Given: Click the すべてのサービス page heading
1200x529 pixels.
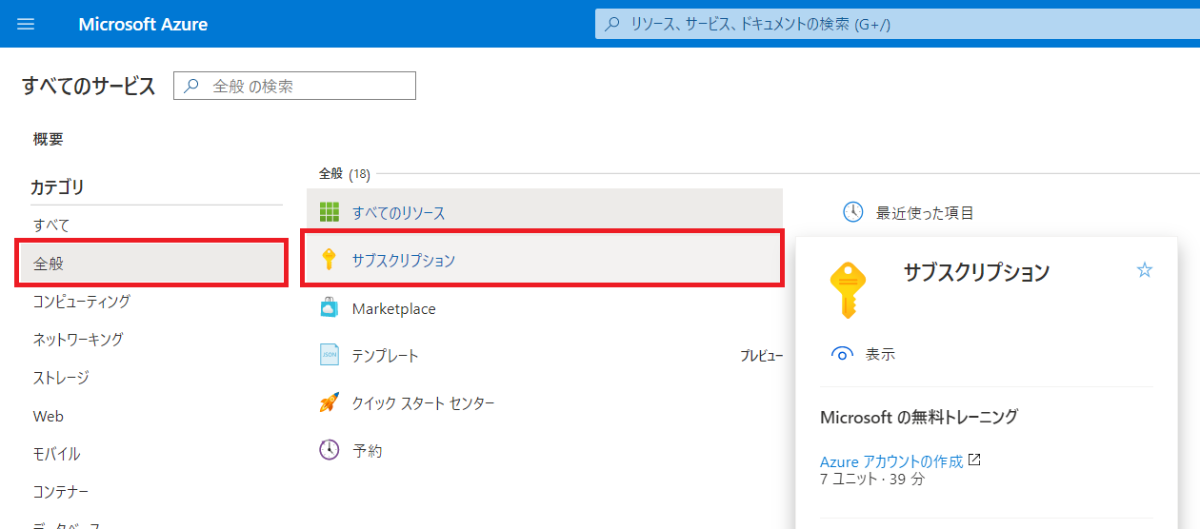Looking at the screenshot, I should (89, 86).
